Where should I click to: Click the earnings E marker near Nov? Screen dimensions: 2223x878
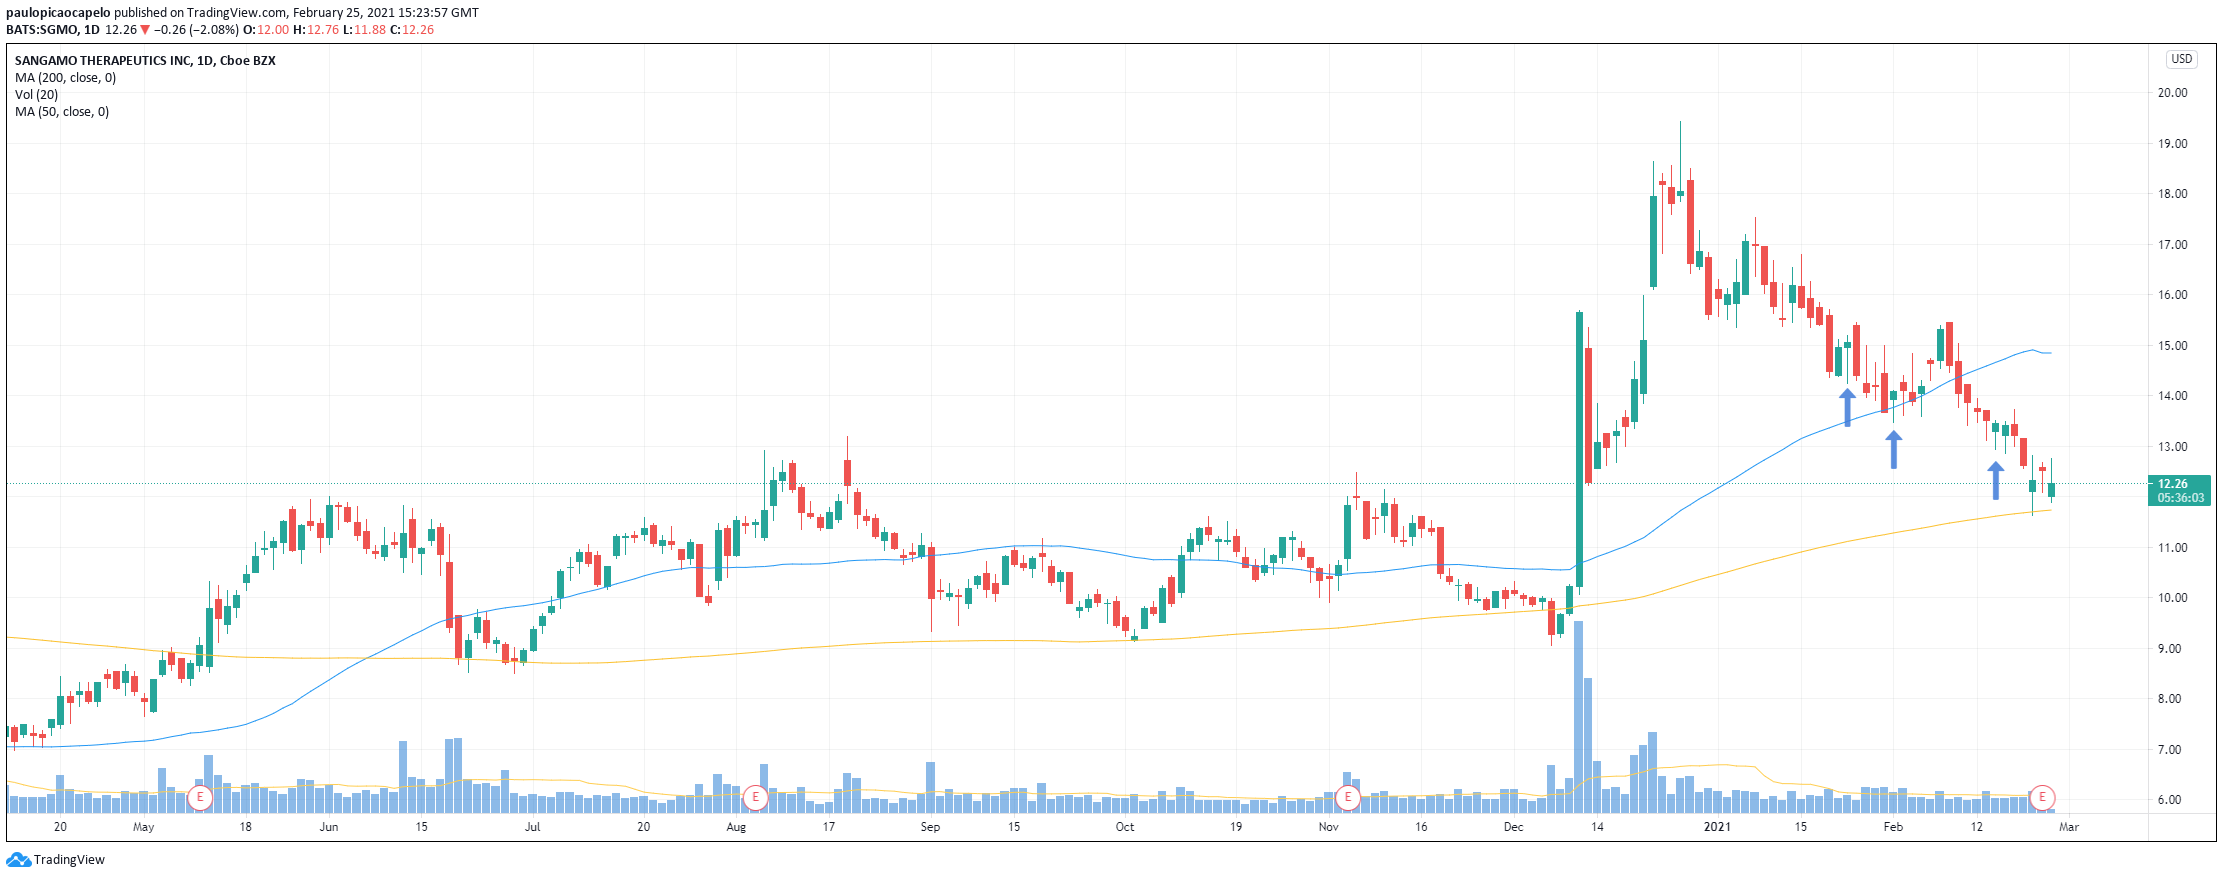(x=1348, y=797)
